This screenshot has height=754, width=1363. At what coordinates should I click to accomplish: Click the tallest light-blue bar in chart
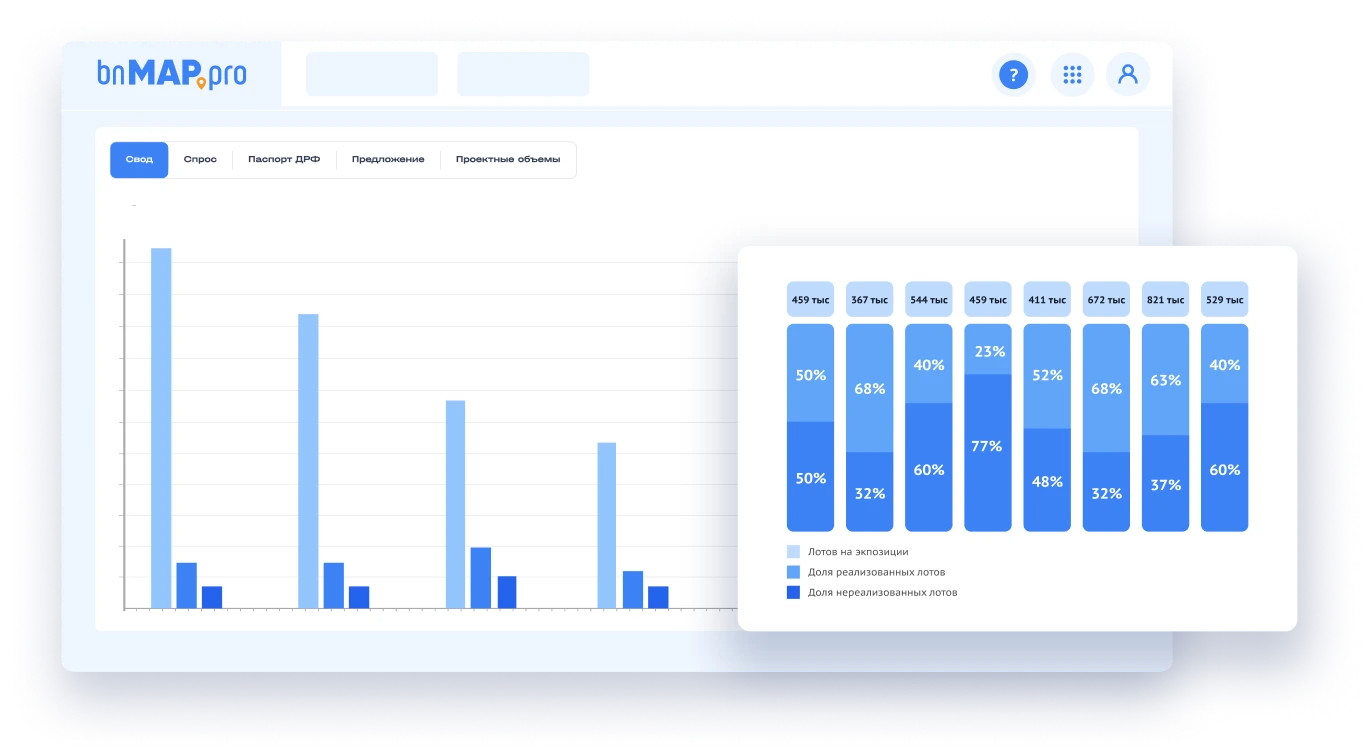coord(161,428)
